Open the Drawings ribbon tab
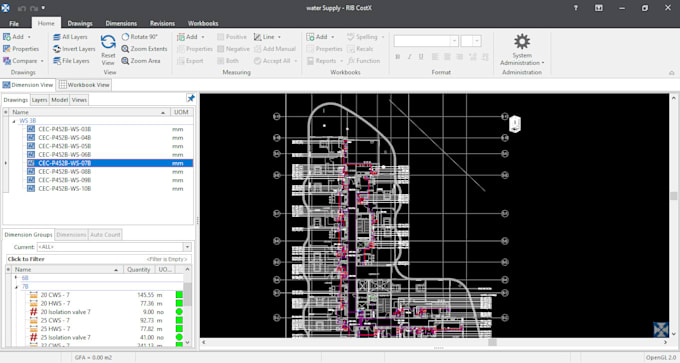This screenshot has height=363, width=680. (x=80, y=23)
